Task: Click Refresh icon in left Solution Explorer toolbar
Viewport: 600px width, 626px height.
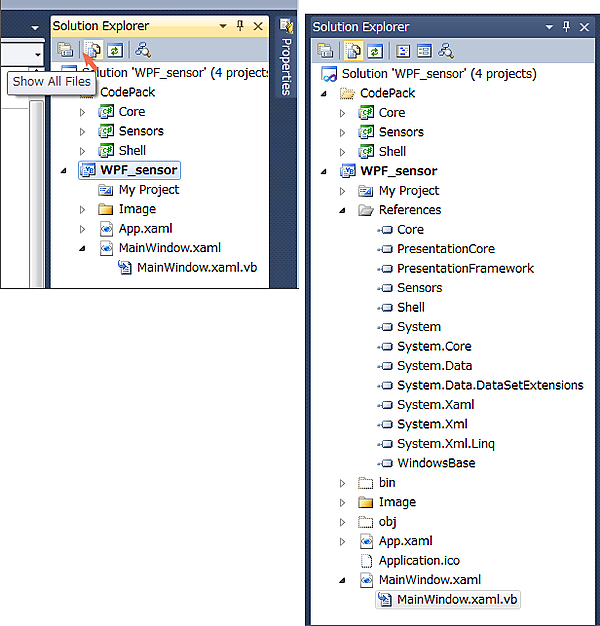Action: [x=115, y=50]
